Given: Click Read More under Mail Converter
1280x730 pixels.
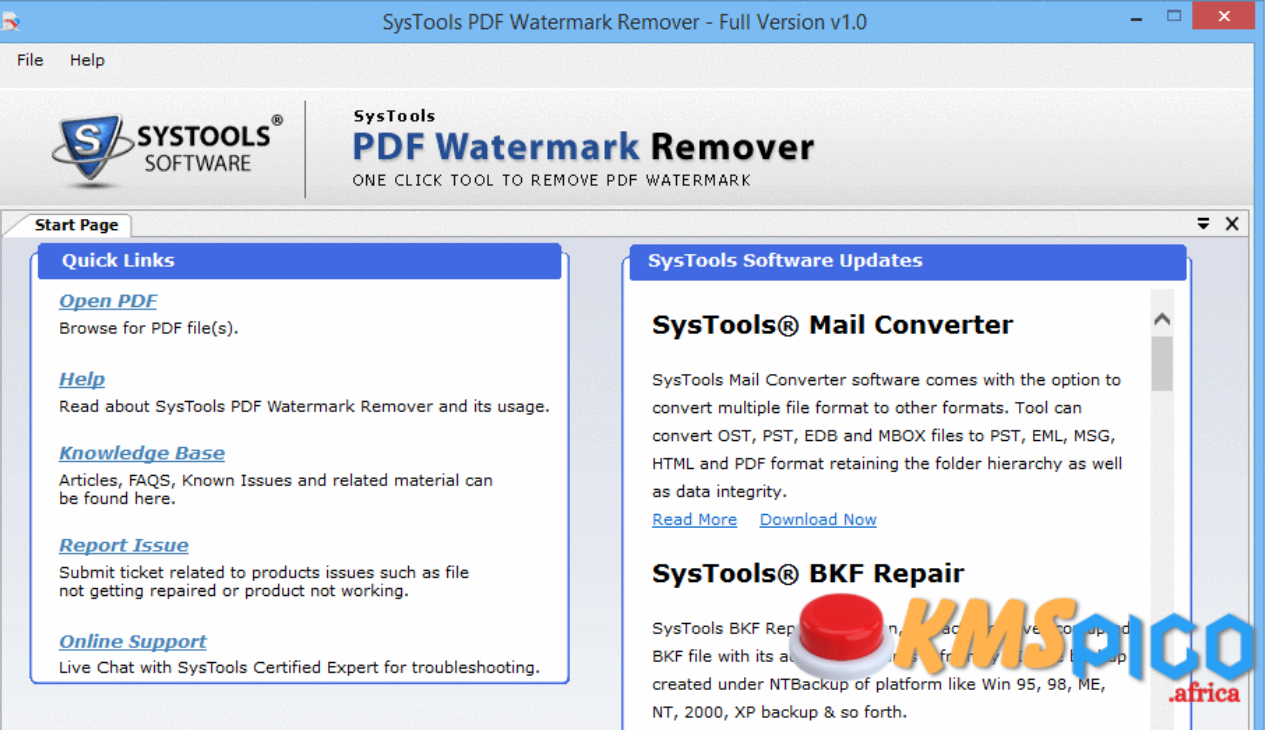Looking at the screenshot, I should (x=694, y=520).
